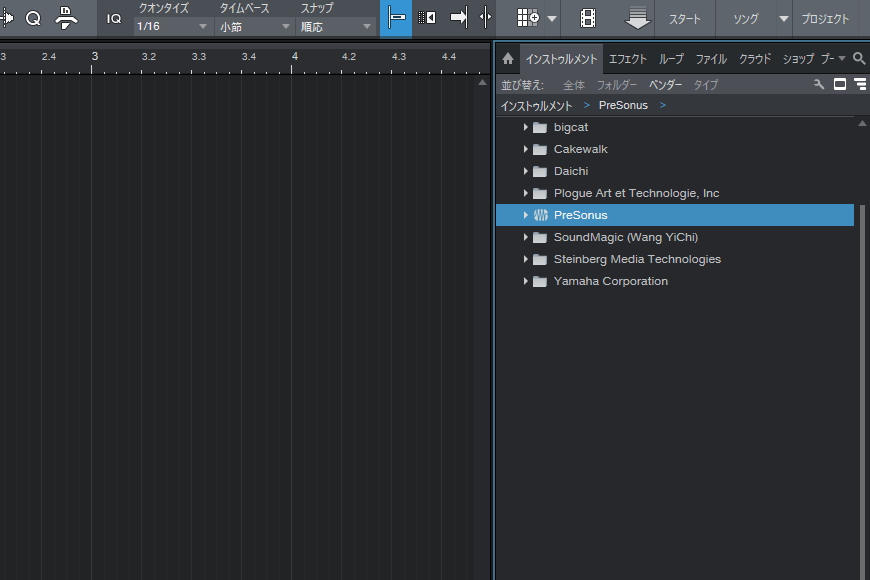870x580 pixels.
Task: Open the クオンタイズ 1/16 dropdown
Action: tap(173, 27)
